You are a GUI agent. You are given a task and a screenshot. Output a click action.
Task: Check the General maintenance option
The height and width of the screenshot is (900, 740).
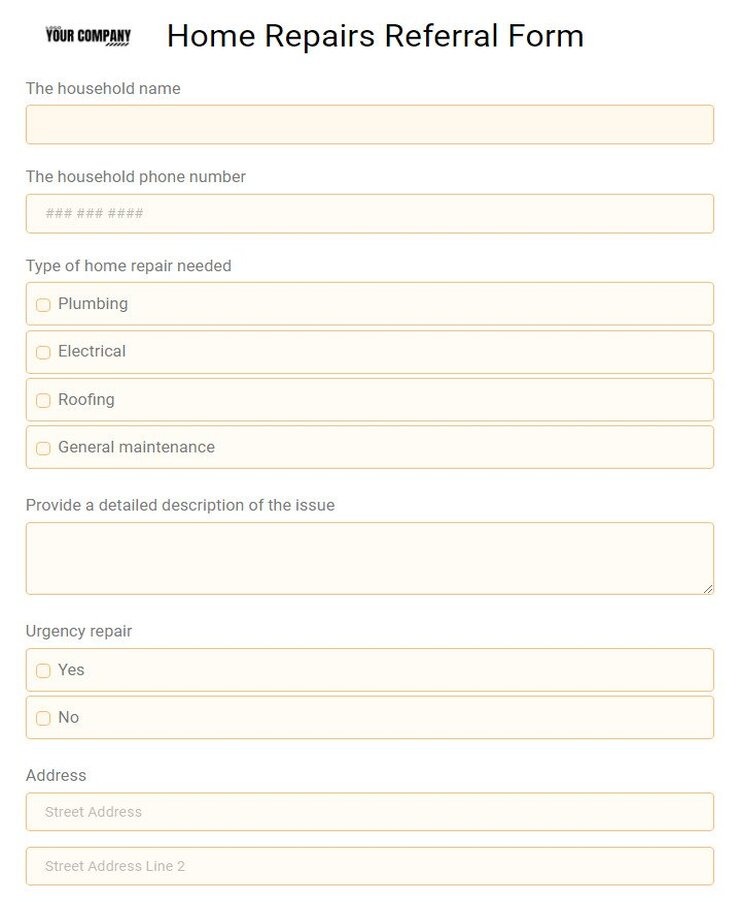click(x=43, y=448)
